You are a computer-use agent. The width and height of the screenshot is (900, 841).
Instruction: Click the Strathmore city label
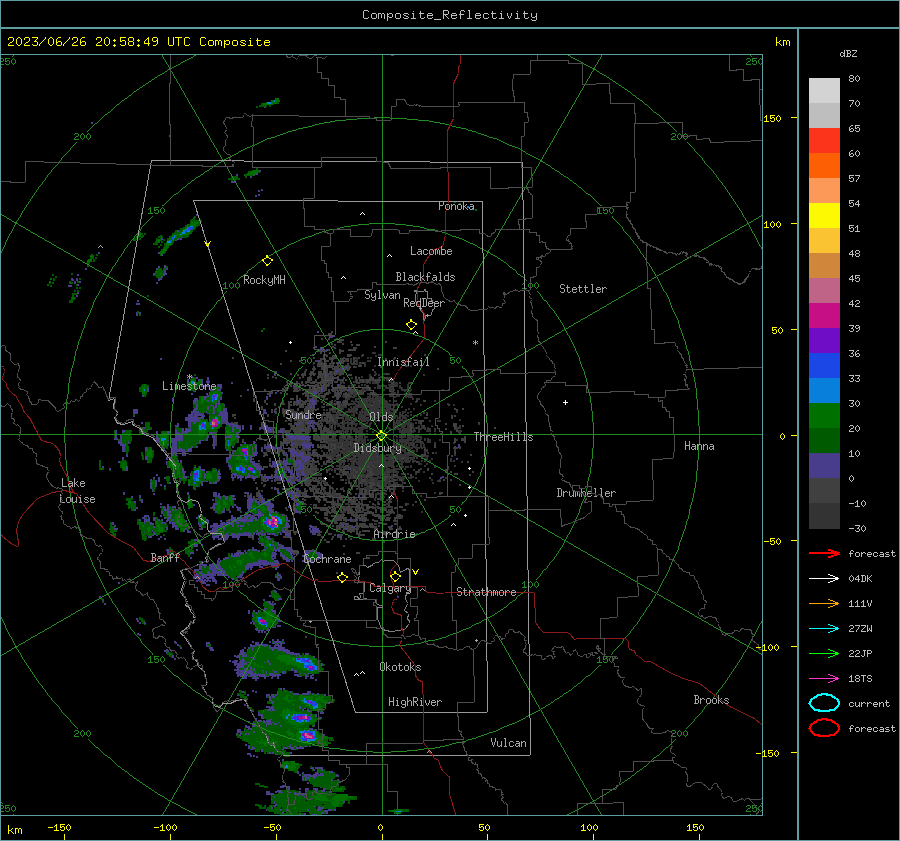coord(486,592)
